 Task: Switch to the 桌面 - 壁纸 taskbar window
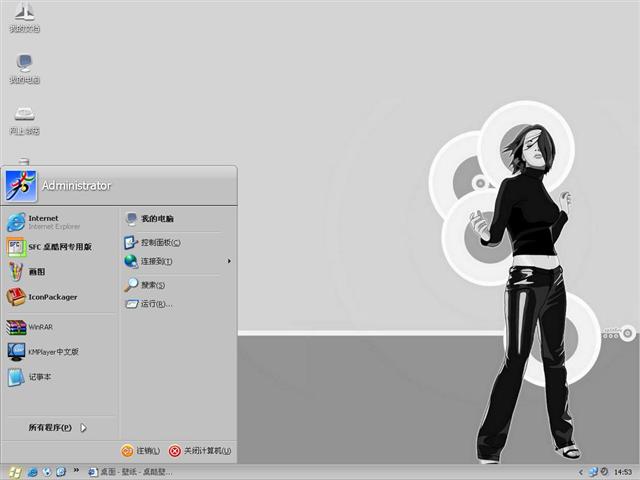(x=131, y=472)
